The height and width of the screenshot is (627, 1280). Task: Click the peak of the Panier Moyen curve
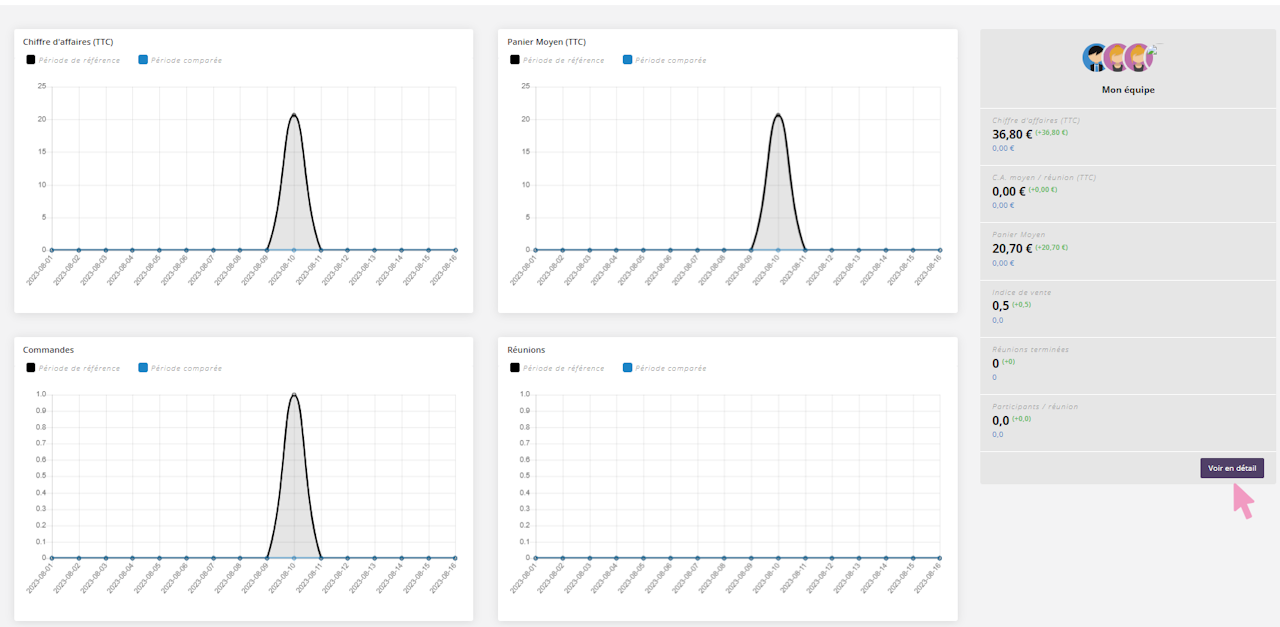pyautogui.click(x=777, y=115)
